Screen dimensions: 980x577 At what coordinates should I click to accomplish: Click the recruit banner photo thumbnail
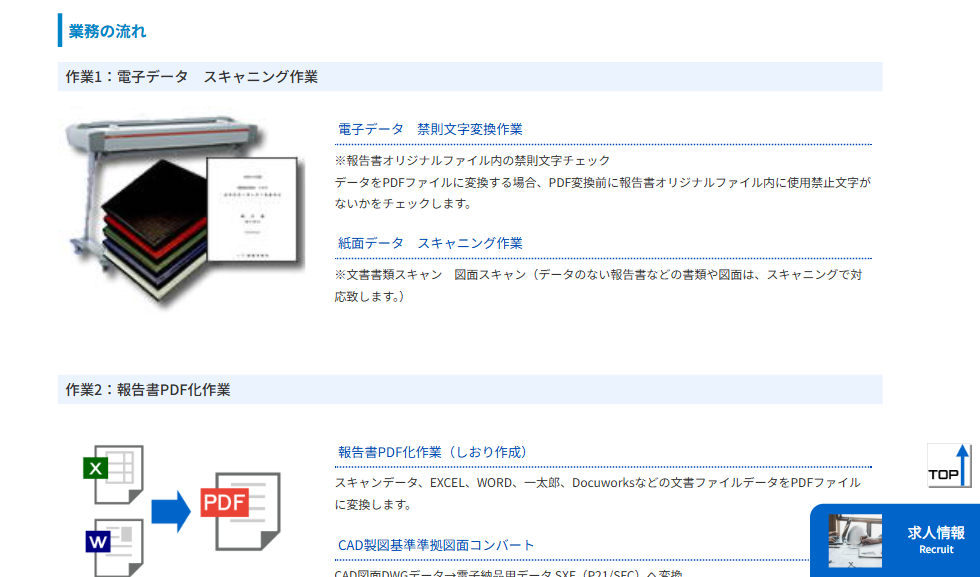855,541
